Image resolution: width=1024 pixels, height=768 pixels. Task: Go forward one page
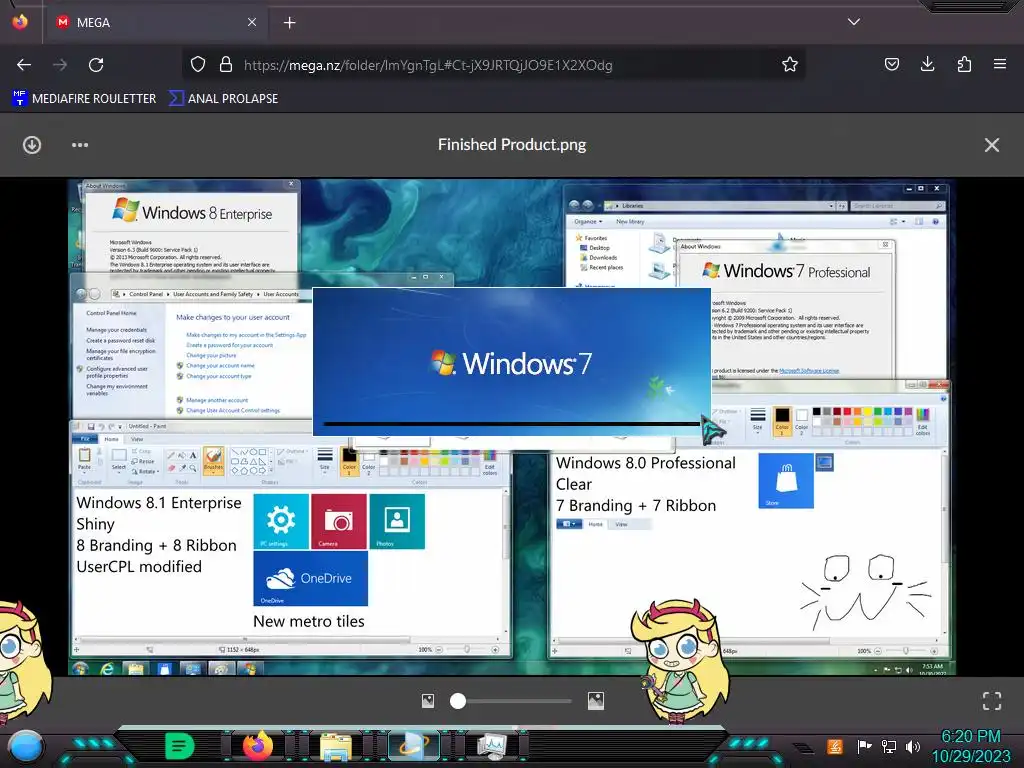pos(60,65)
